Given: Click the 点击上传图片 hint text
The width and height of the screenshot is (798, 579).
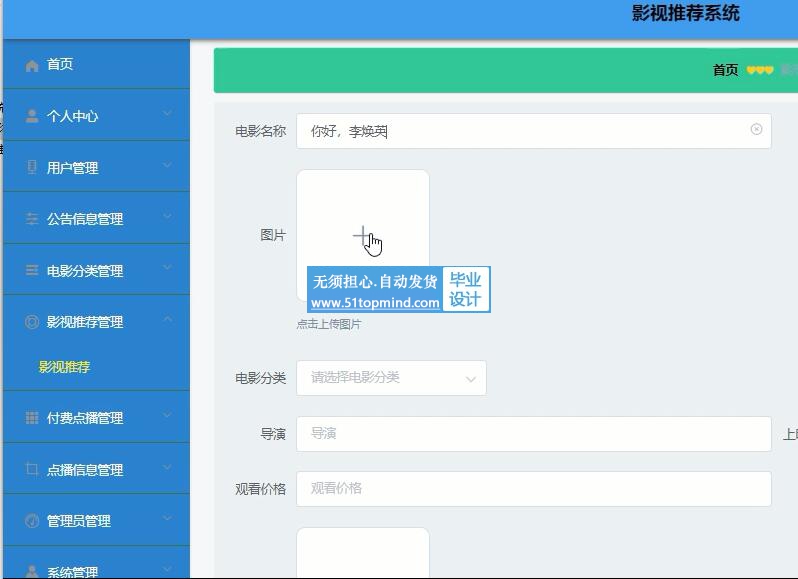Looking at the screenshot, I should 329,324.
